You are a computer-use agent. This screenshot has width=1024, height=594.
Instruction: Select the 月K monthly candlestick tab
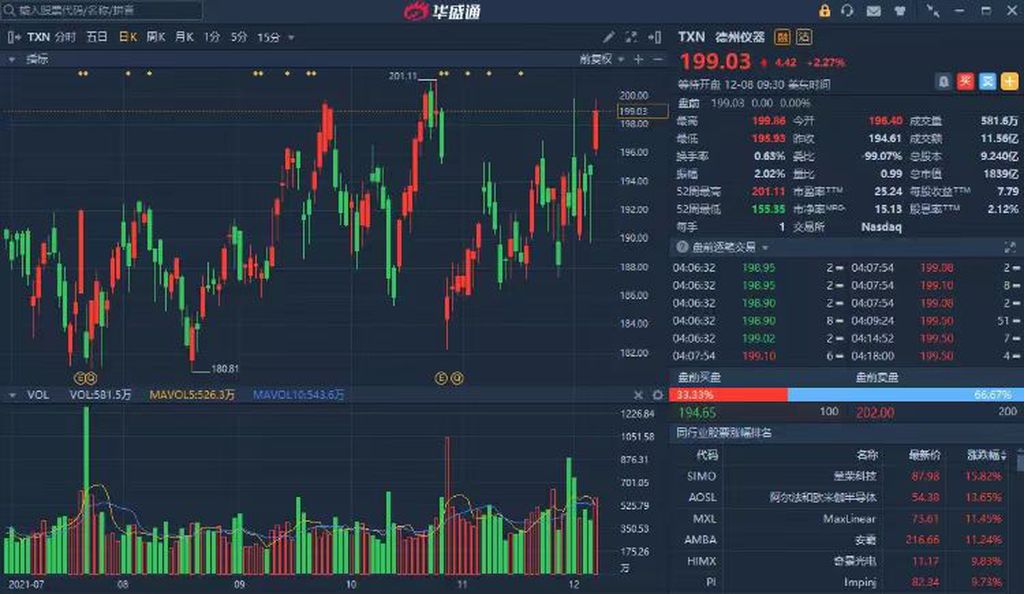(x=184, y=37)
